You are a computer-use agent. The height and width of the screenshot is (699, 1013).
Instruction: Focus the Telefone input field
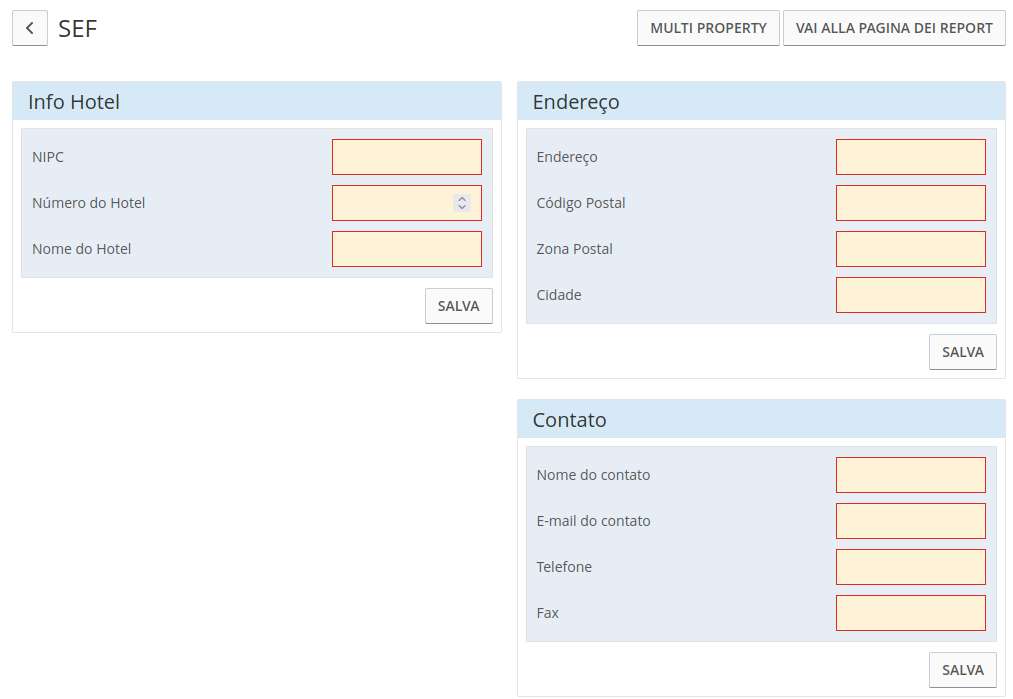(911, 567)
